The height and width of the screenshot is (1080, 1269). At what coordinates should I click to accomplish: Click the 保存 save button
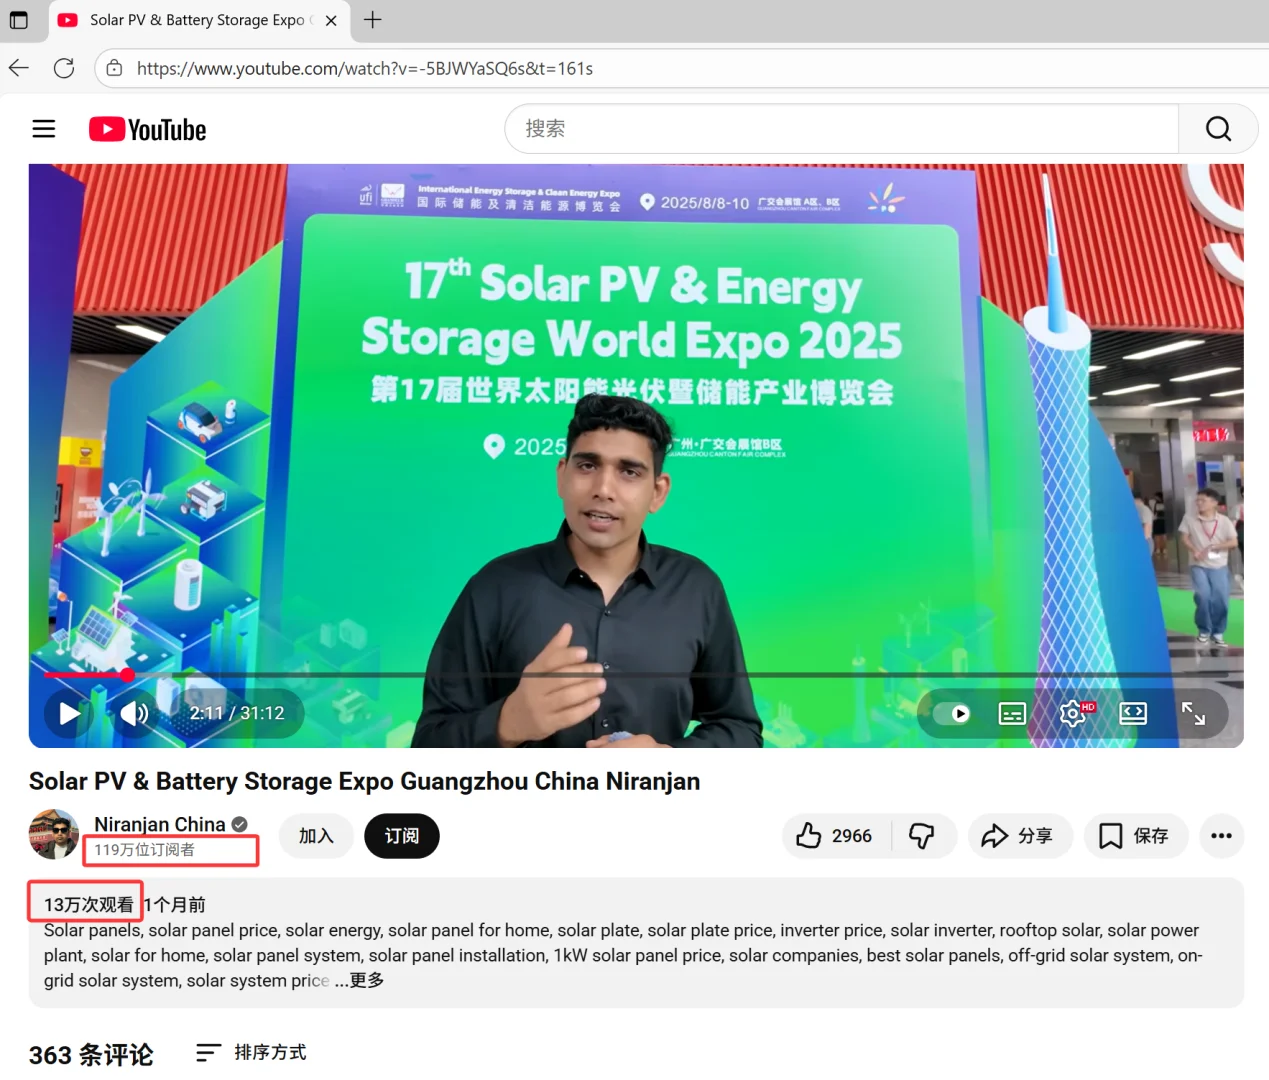pyautogui.click(x=1135, y=836)
